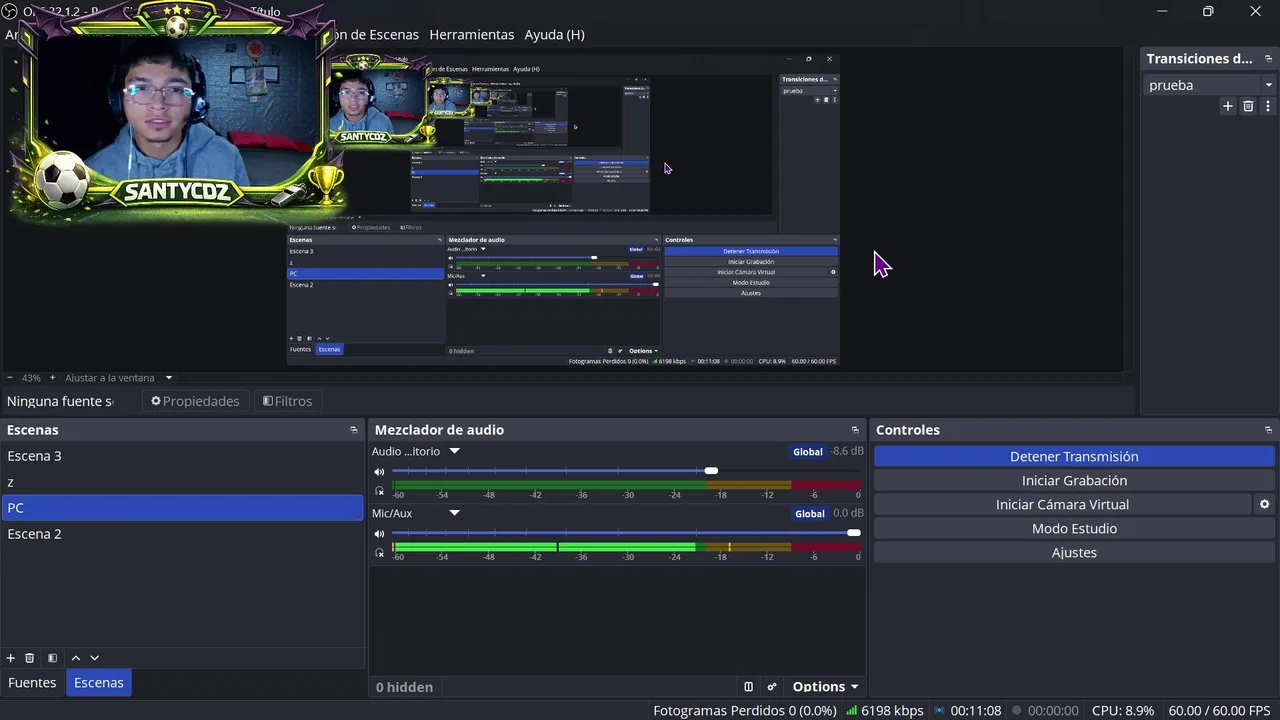Open the Herramientas menu

(x=471, y=34)
